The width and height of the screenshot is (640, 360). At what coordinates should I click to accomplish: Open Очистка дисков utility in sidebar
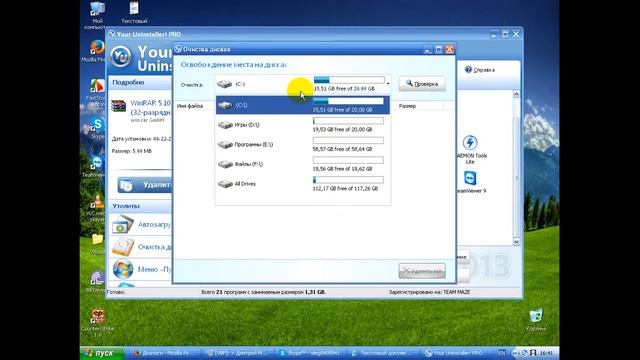click(x=141, y=247)
